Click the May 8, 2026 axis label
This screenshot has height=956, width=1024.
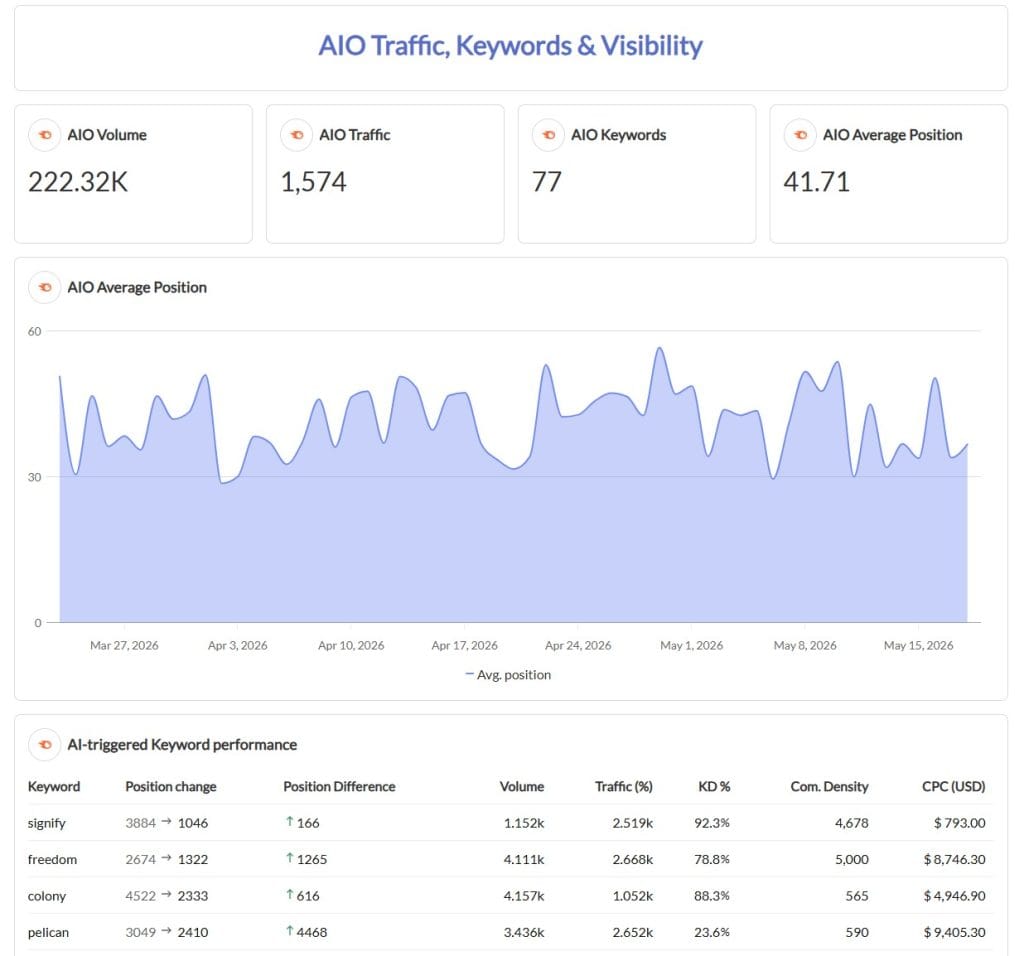(805, 645)
